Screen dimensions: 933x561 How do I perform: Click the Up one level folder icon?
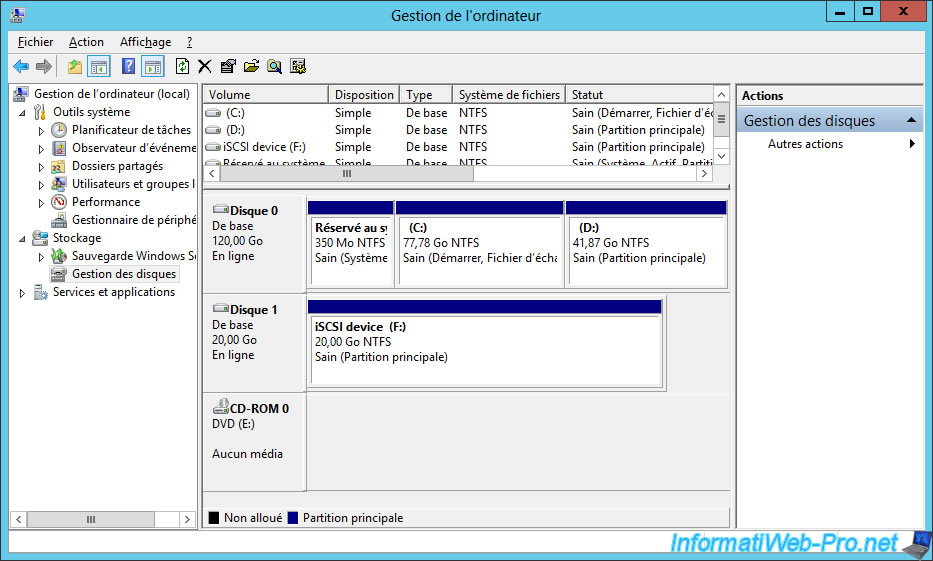(x=75, y=67)
